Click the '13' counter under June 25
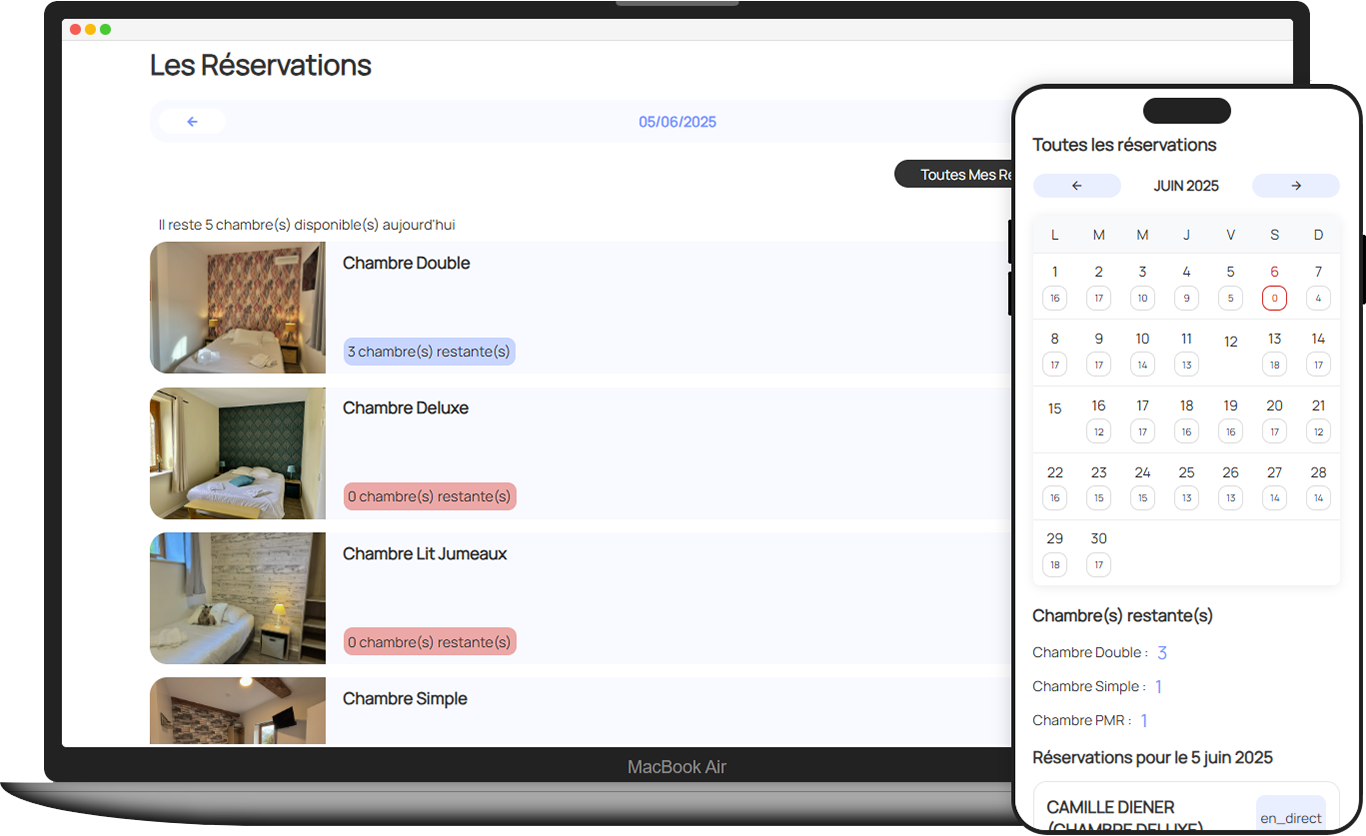The width and height of the screenshot is (1366, 836). [1186, 497]
